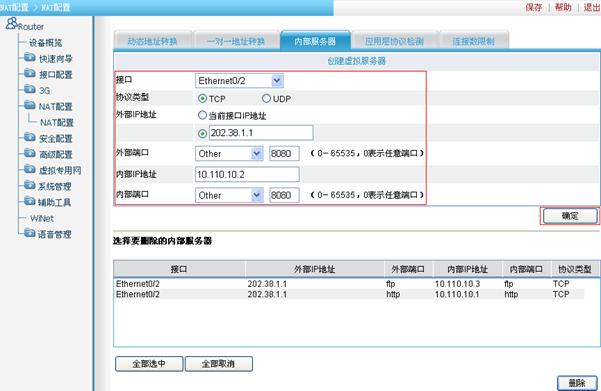The image size is (601, 391).
Task: Click the 内部端口 8080 number field
Action: pyautogui.click(x=284, y=195)
